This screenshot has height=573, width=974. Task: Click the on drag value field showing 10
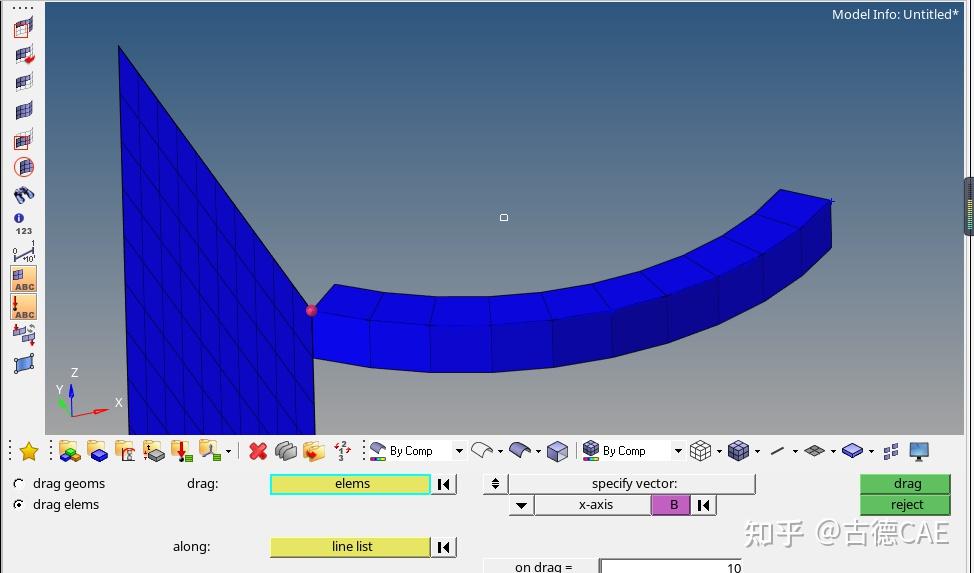pyautogui.click(x=671, y=566)
